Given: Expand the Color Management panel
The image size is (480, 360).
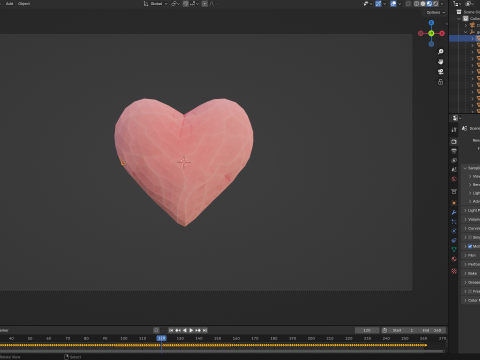Looking at the screenshot, I should pyautogui.click(x=471, y=300).
